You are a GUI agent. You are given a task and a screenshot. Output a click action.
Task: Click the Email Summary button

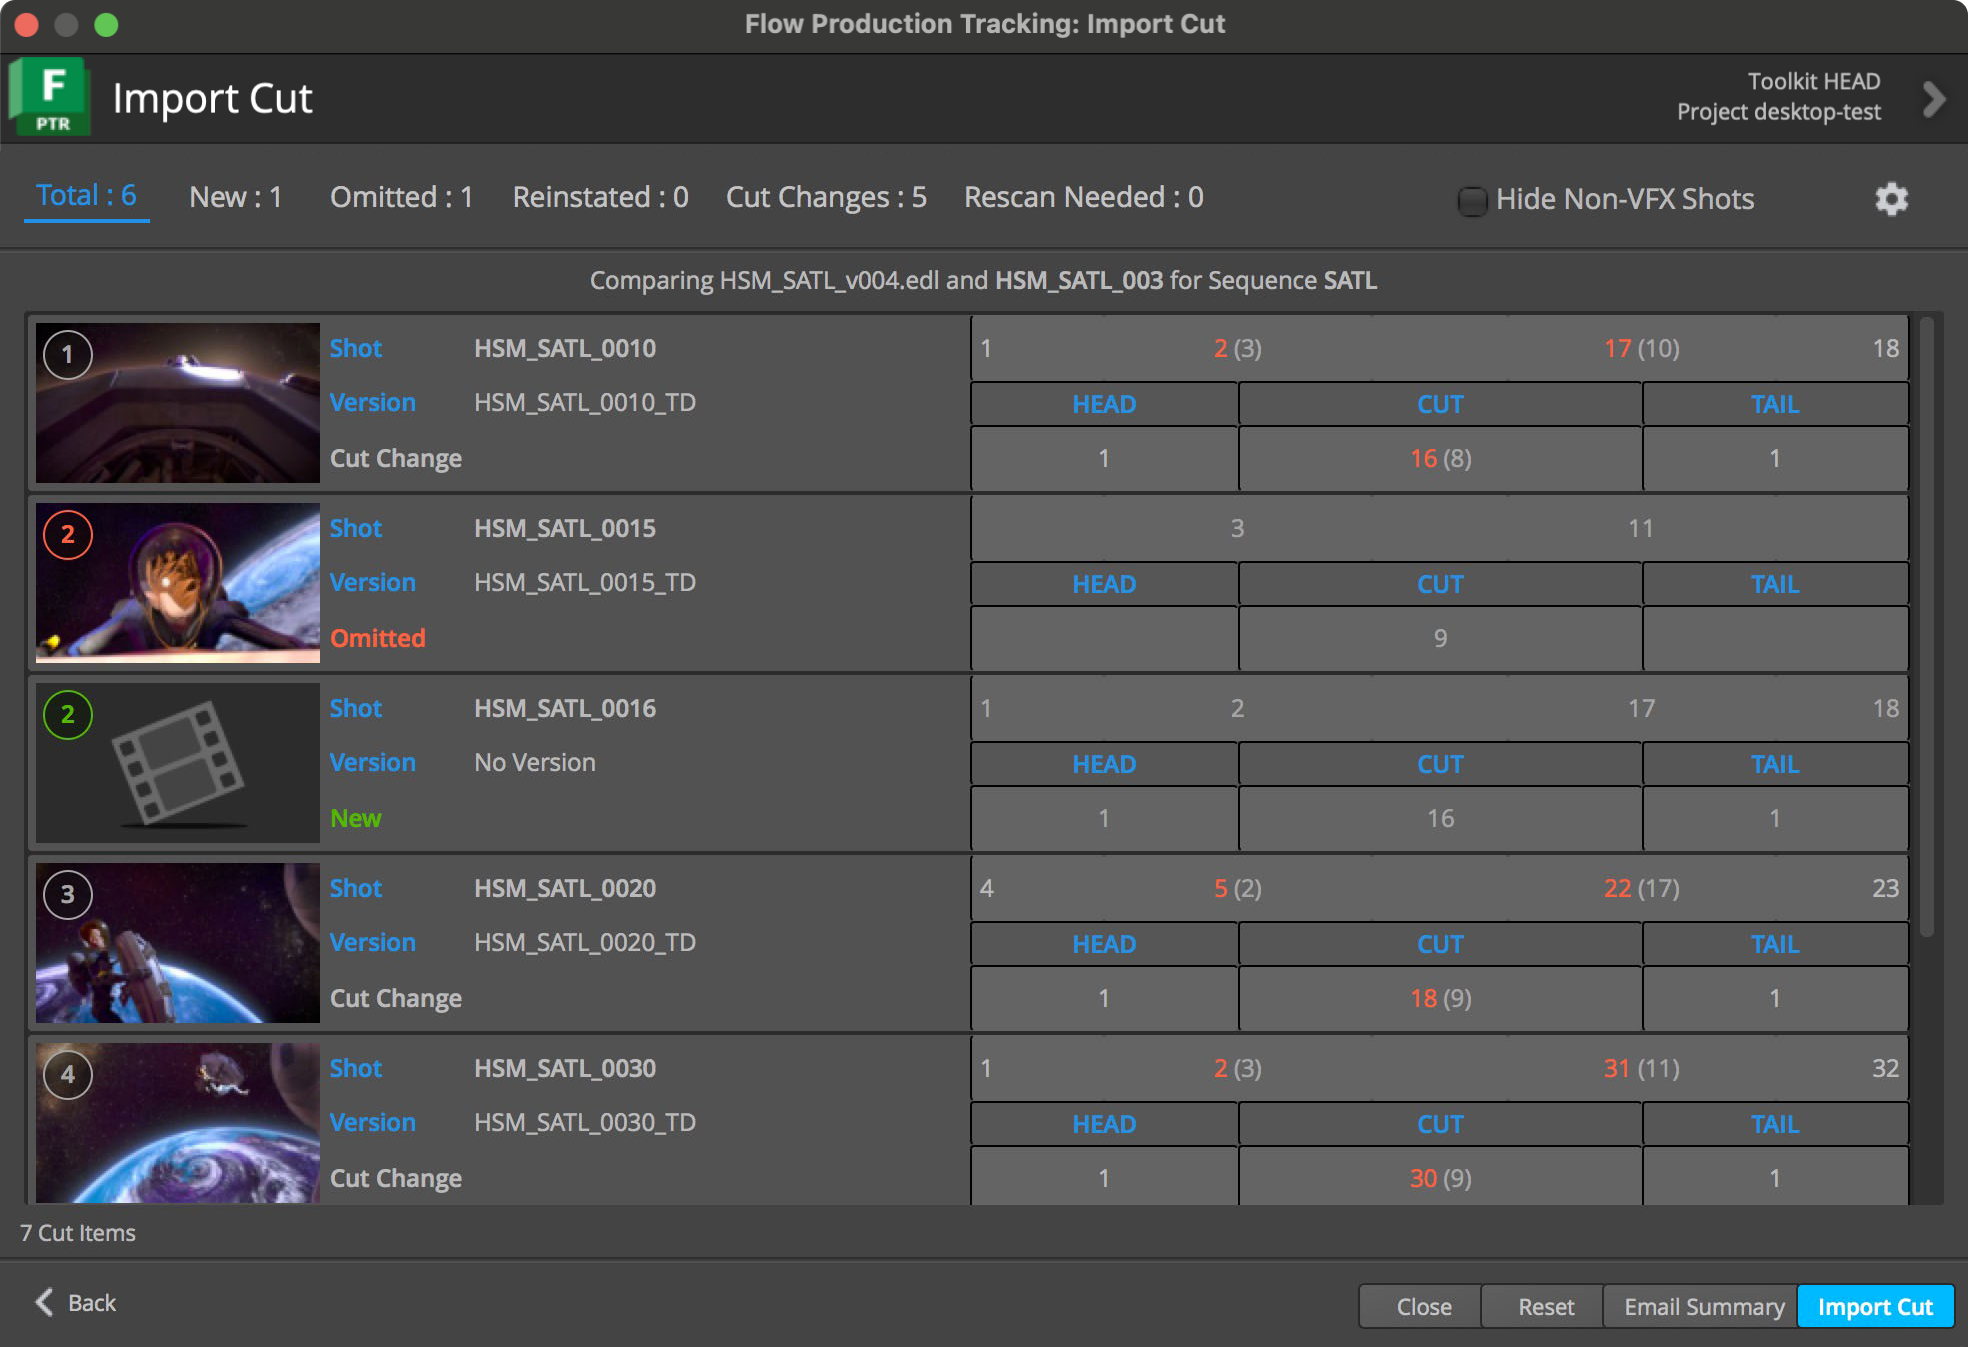(x=1703, y=1306)
